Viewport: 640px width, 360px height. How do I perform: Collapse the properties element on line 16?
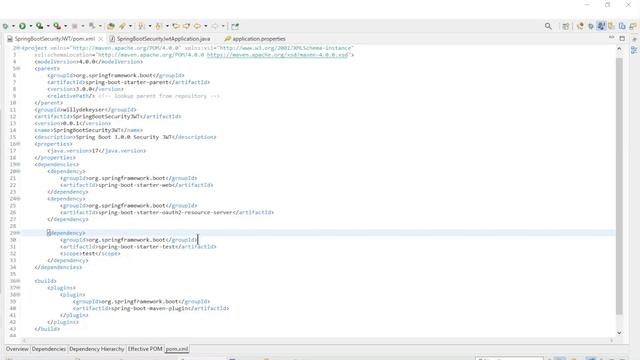click(19, 144)
